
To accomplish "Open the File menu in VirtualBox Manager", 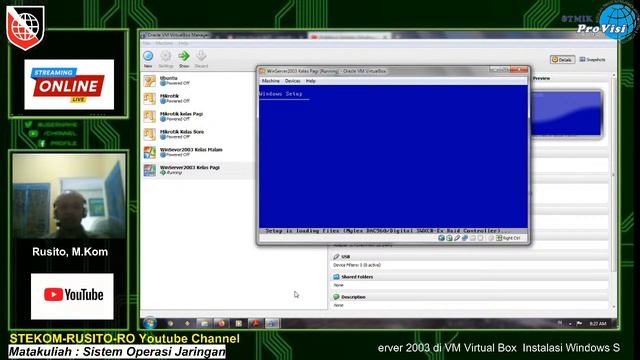I will pos(146,43).
